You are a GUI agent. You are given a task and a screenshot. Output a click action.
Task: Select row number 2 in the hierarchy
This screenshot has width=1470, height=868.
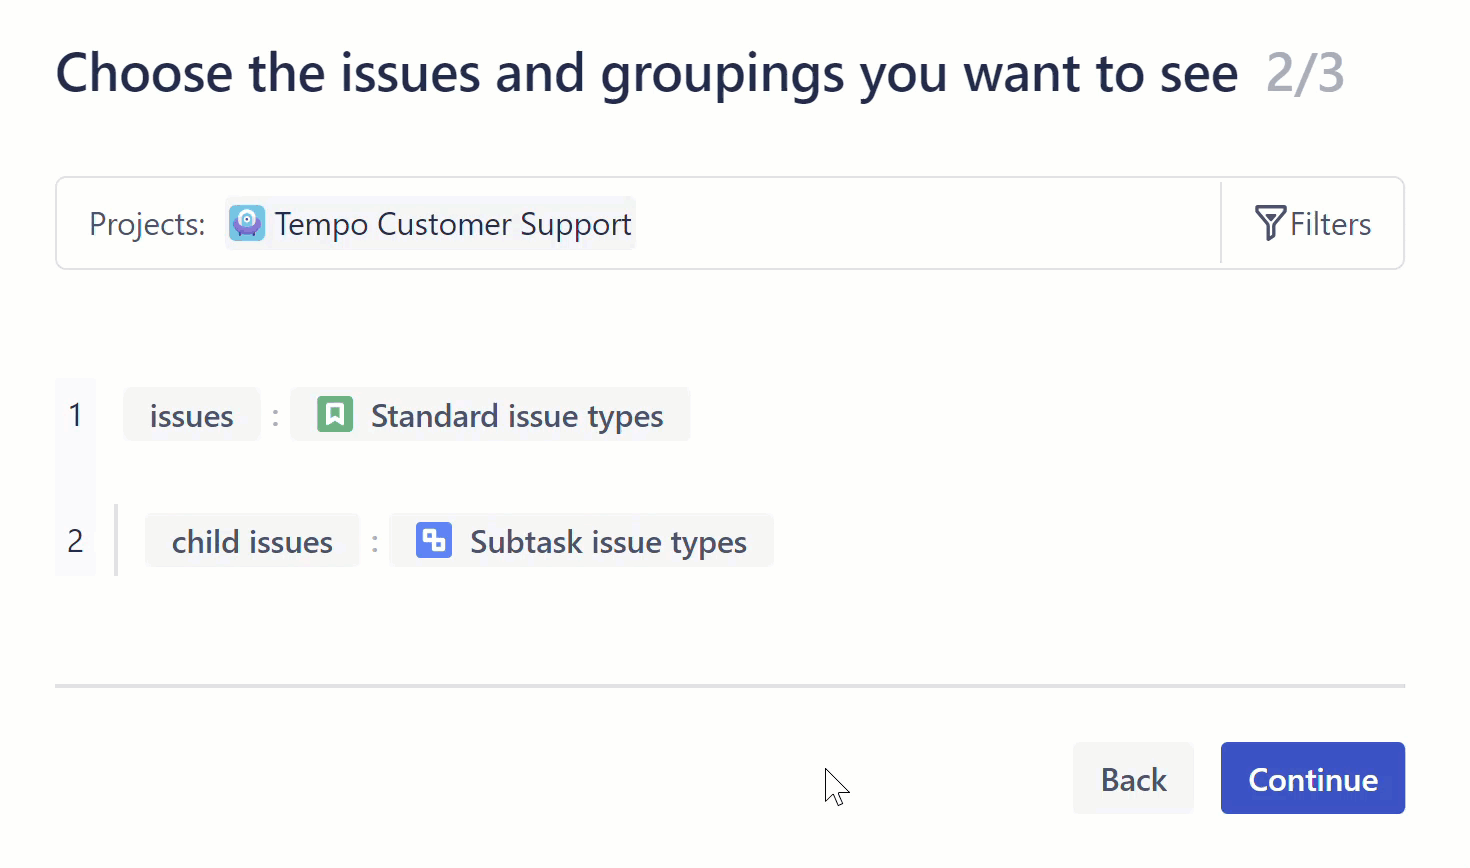click(75, 540)
